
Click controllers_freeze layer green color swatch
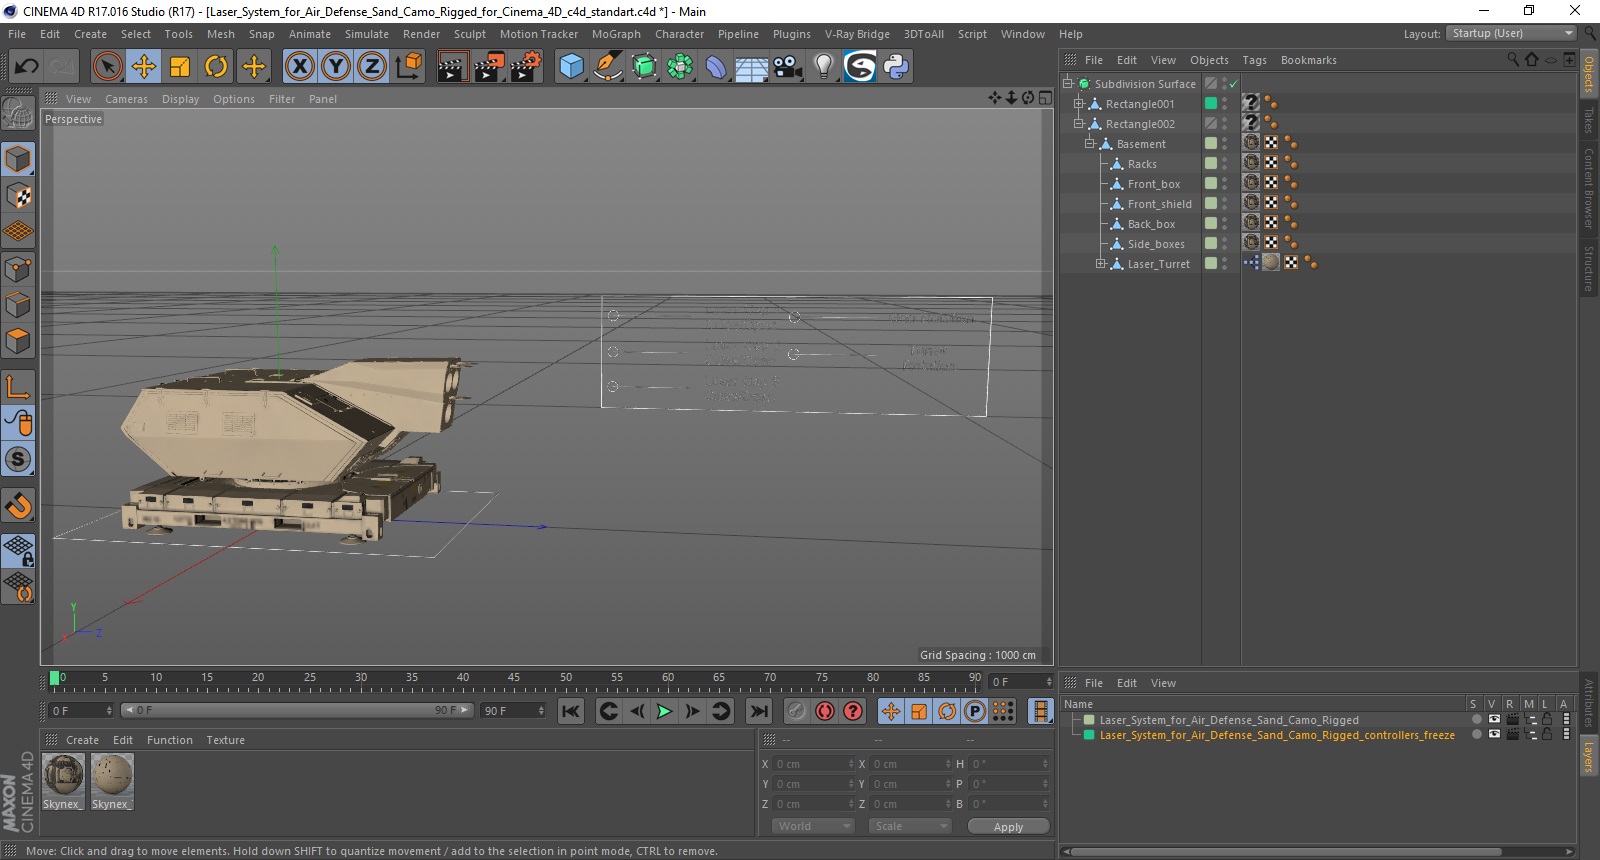pos(1089,735)
